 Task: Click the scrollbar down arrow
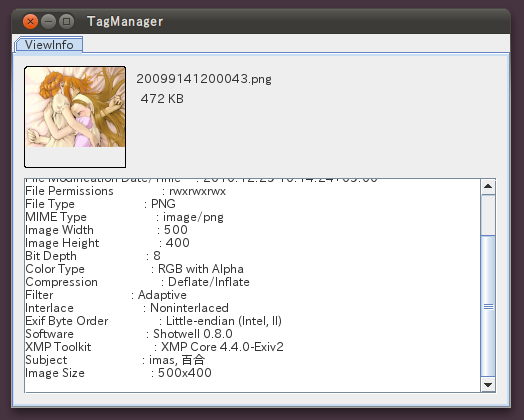tap(488, 385)
